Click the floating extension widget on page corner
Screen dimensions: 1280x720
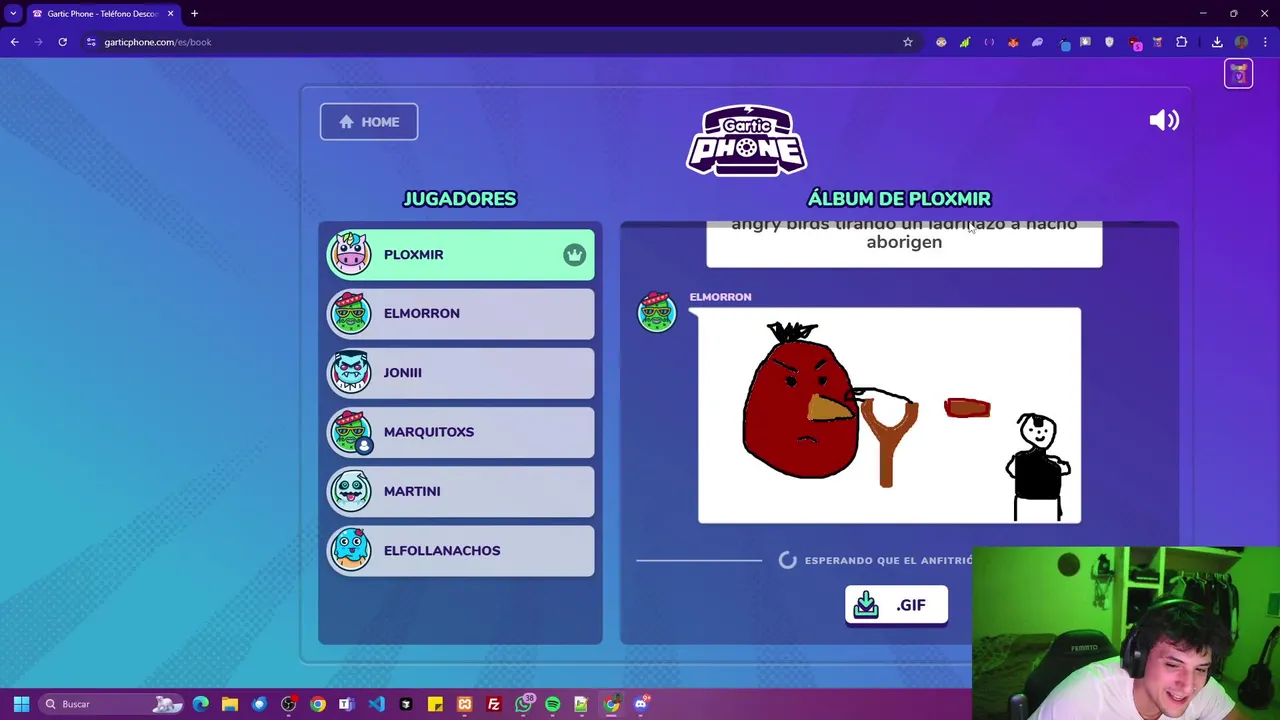point(1238,74)
